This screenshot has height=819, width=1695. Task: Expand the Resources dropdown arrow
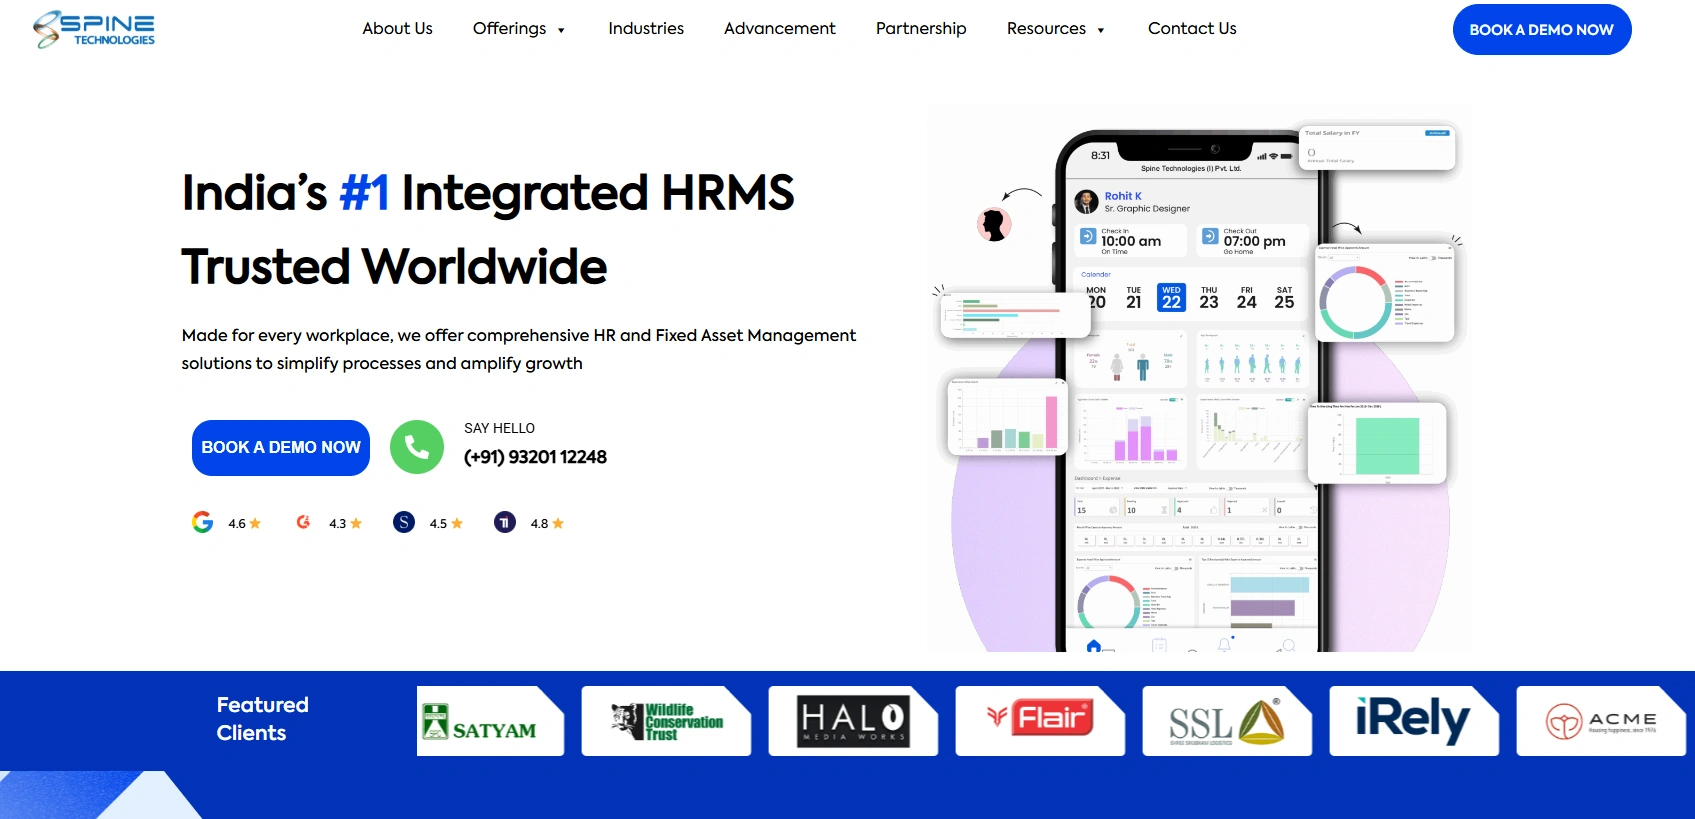1101,30
